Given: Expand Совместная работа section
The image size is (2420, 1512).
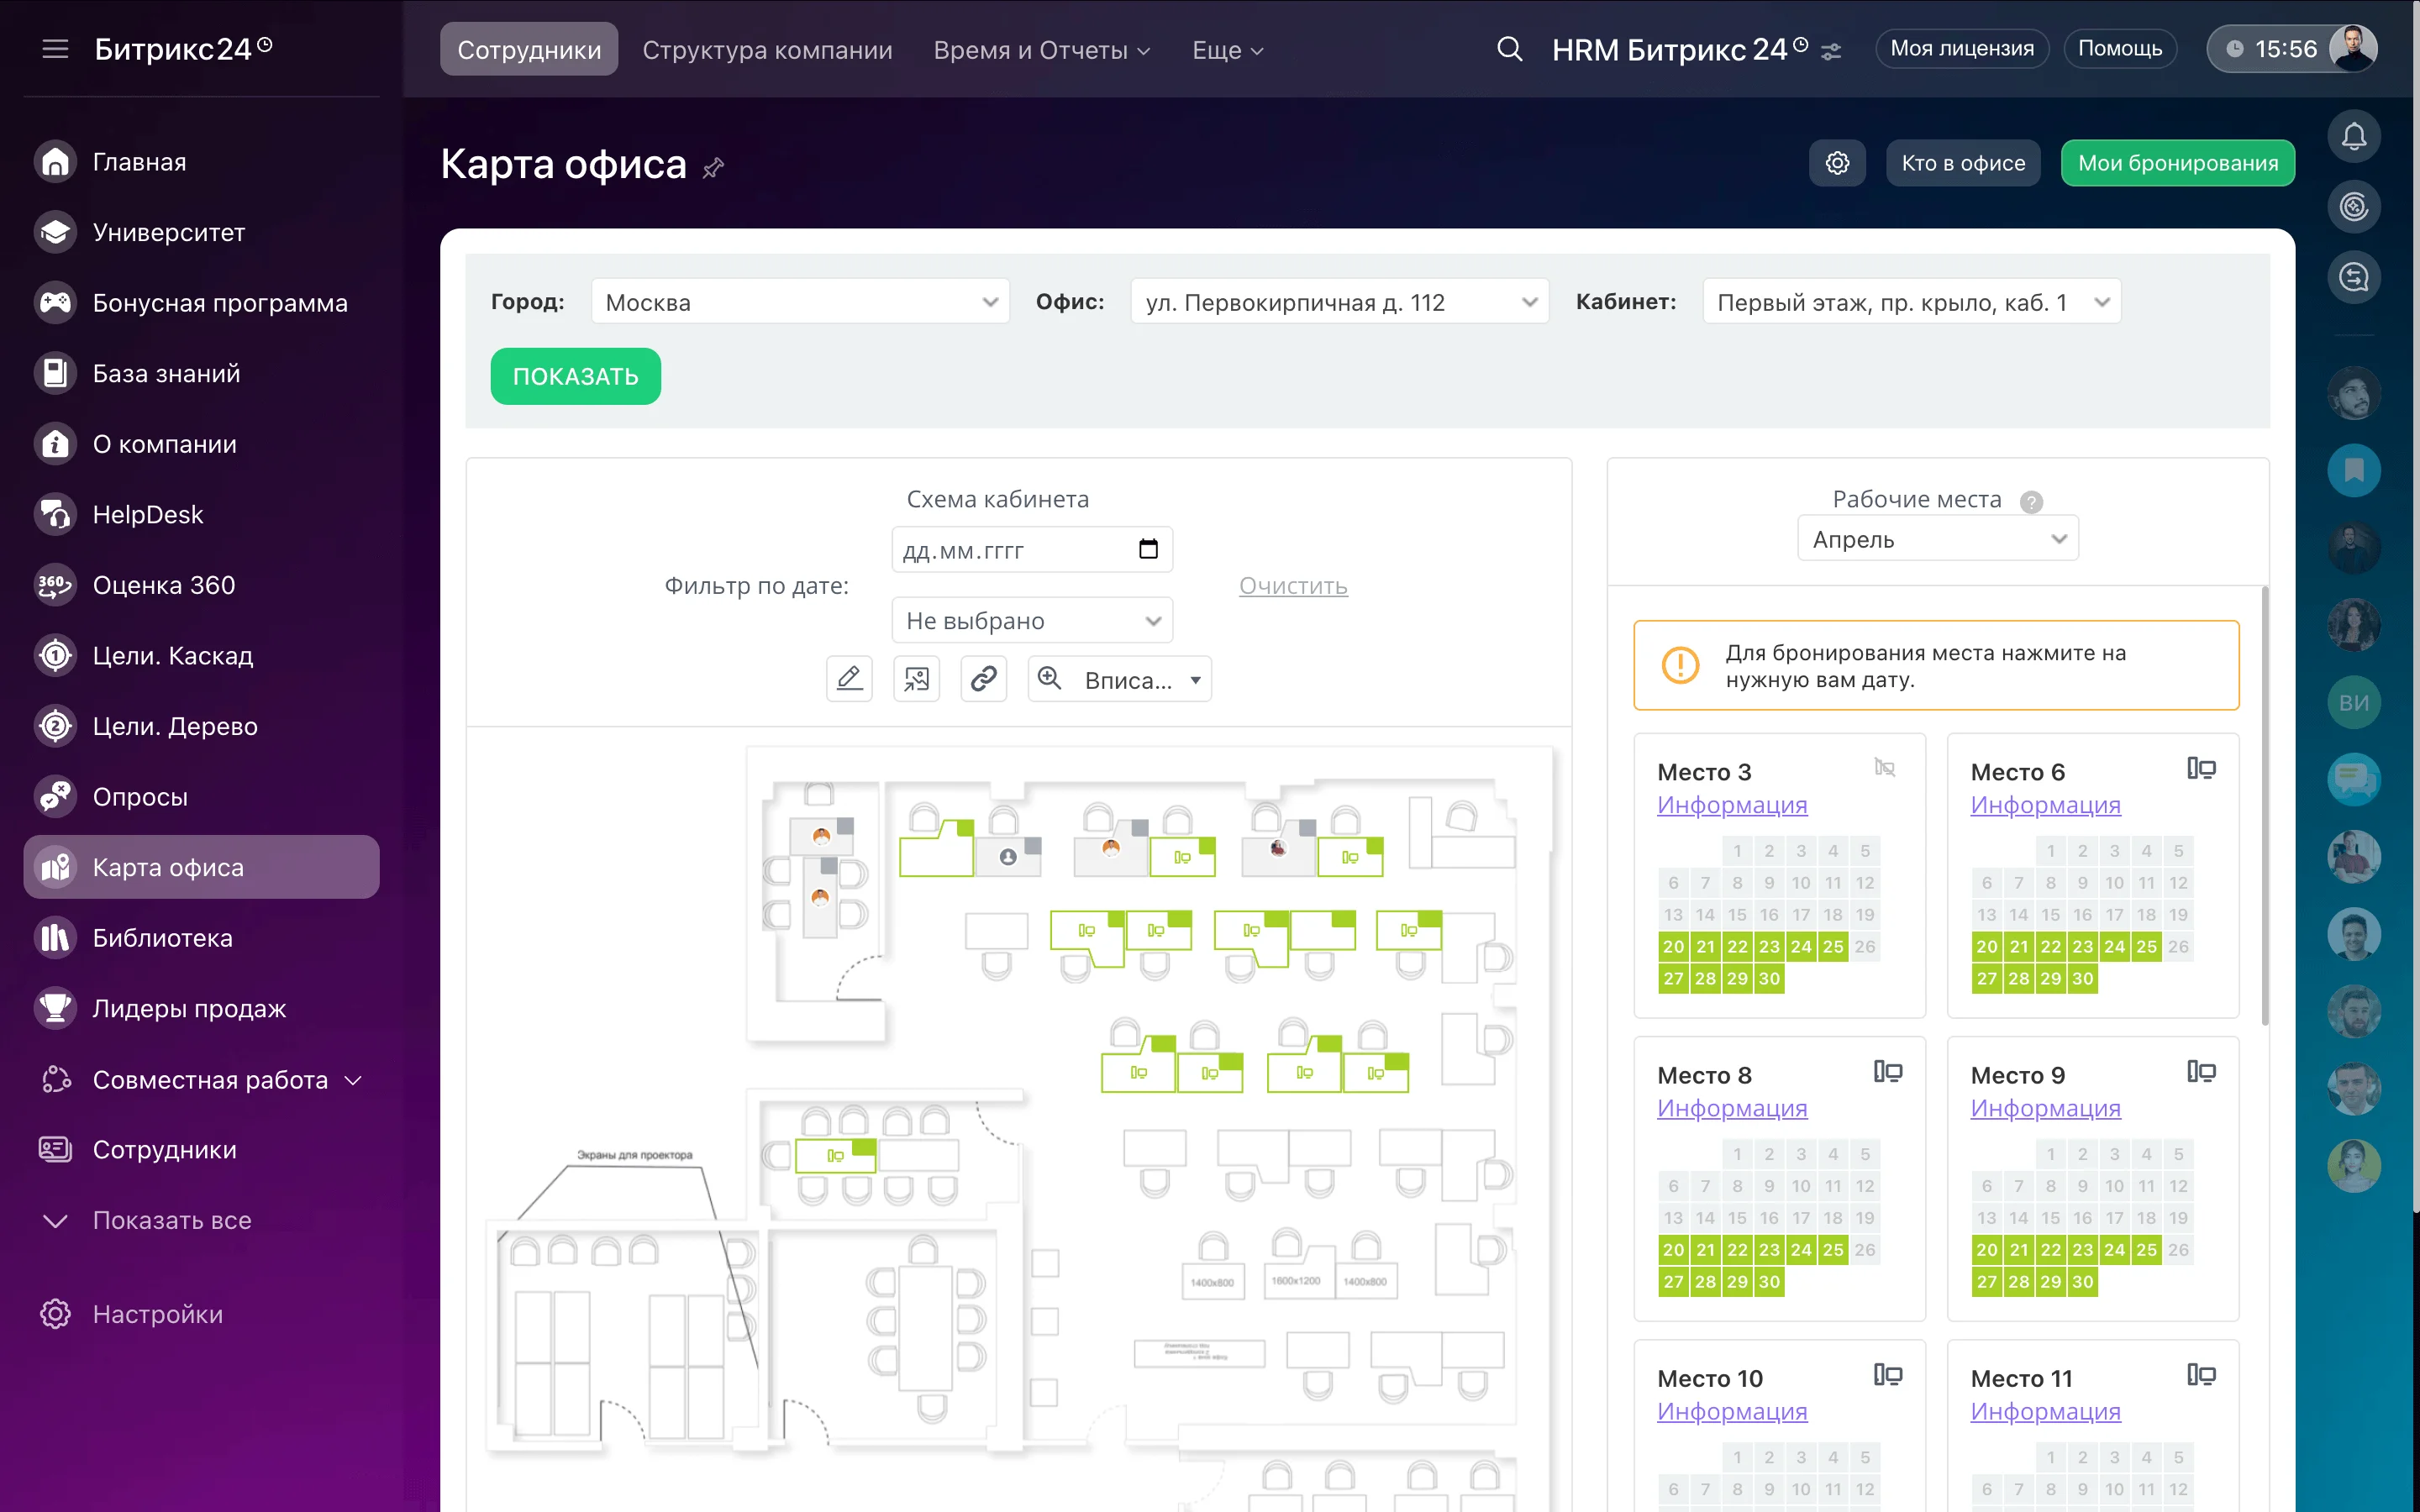Looking at the screenshot, I should click(201, 1080).
